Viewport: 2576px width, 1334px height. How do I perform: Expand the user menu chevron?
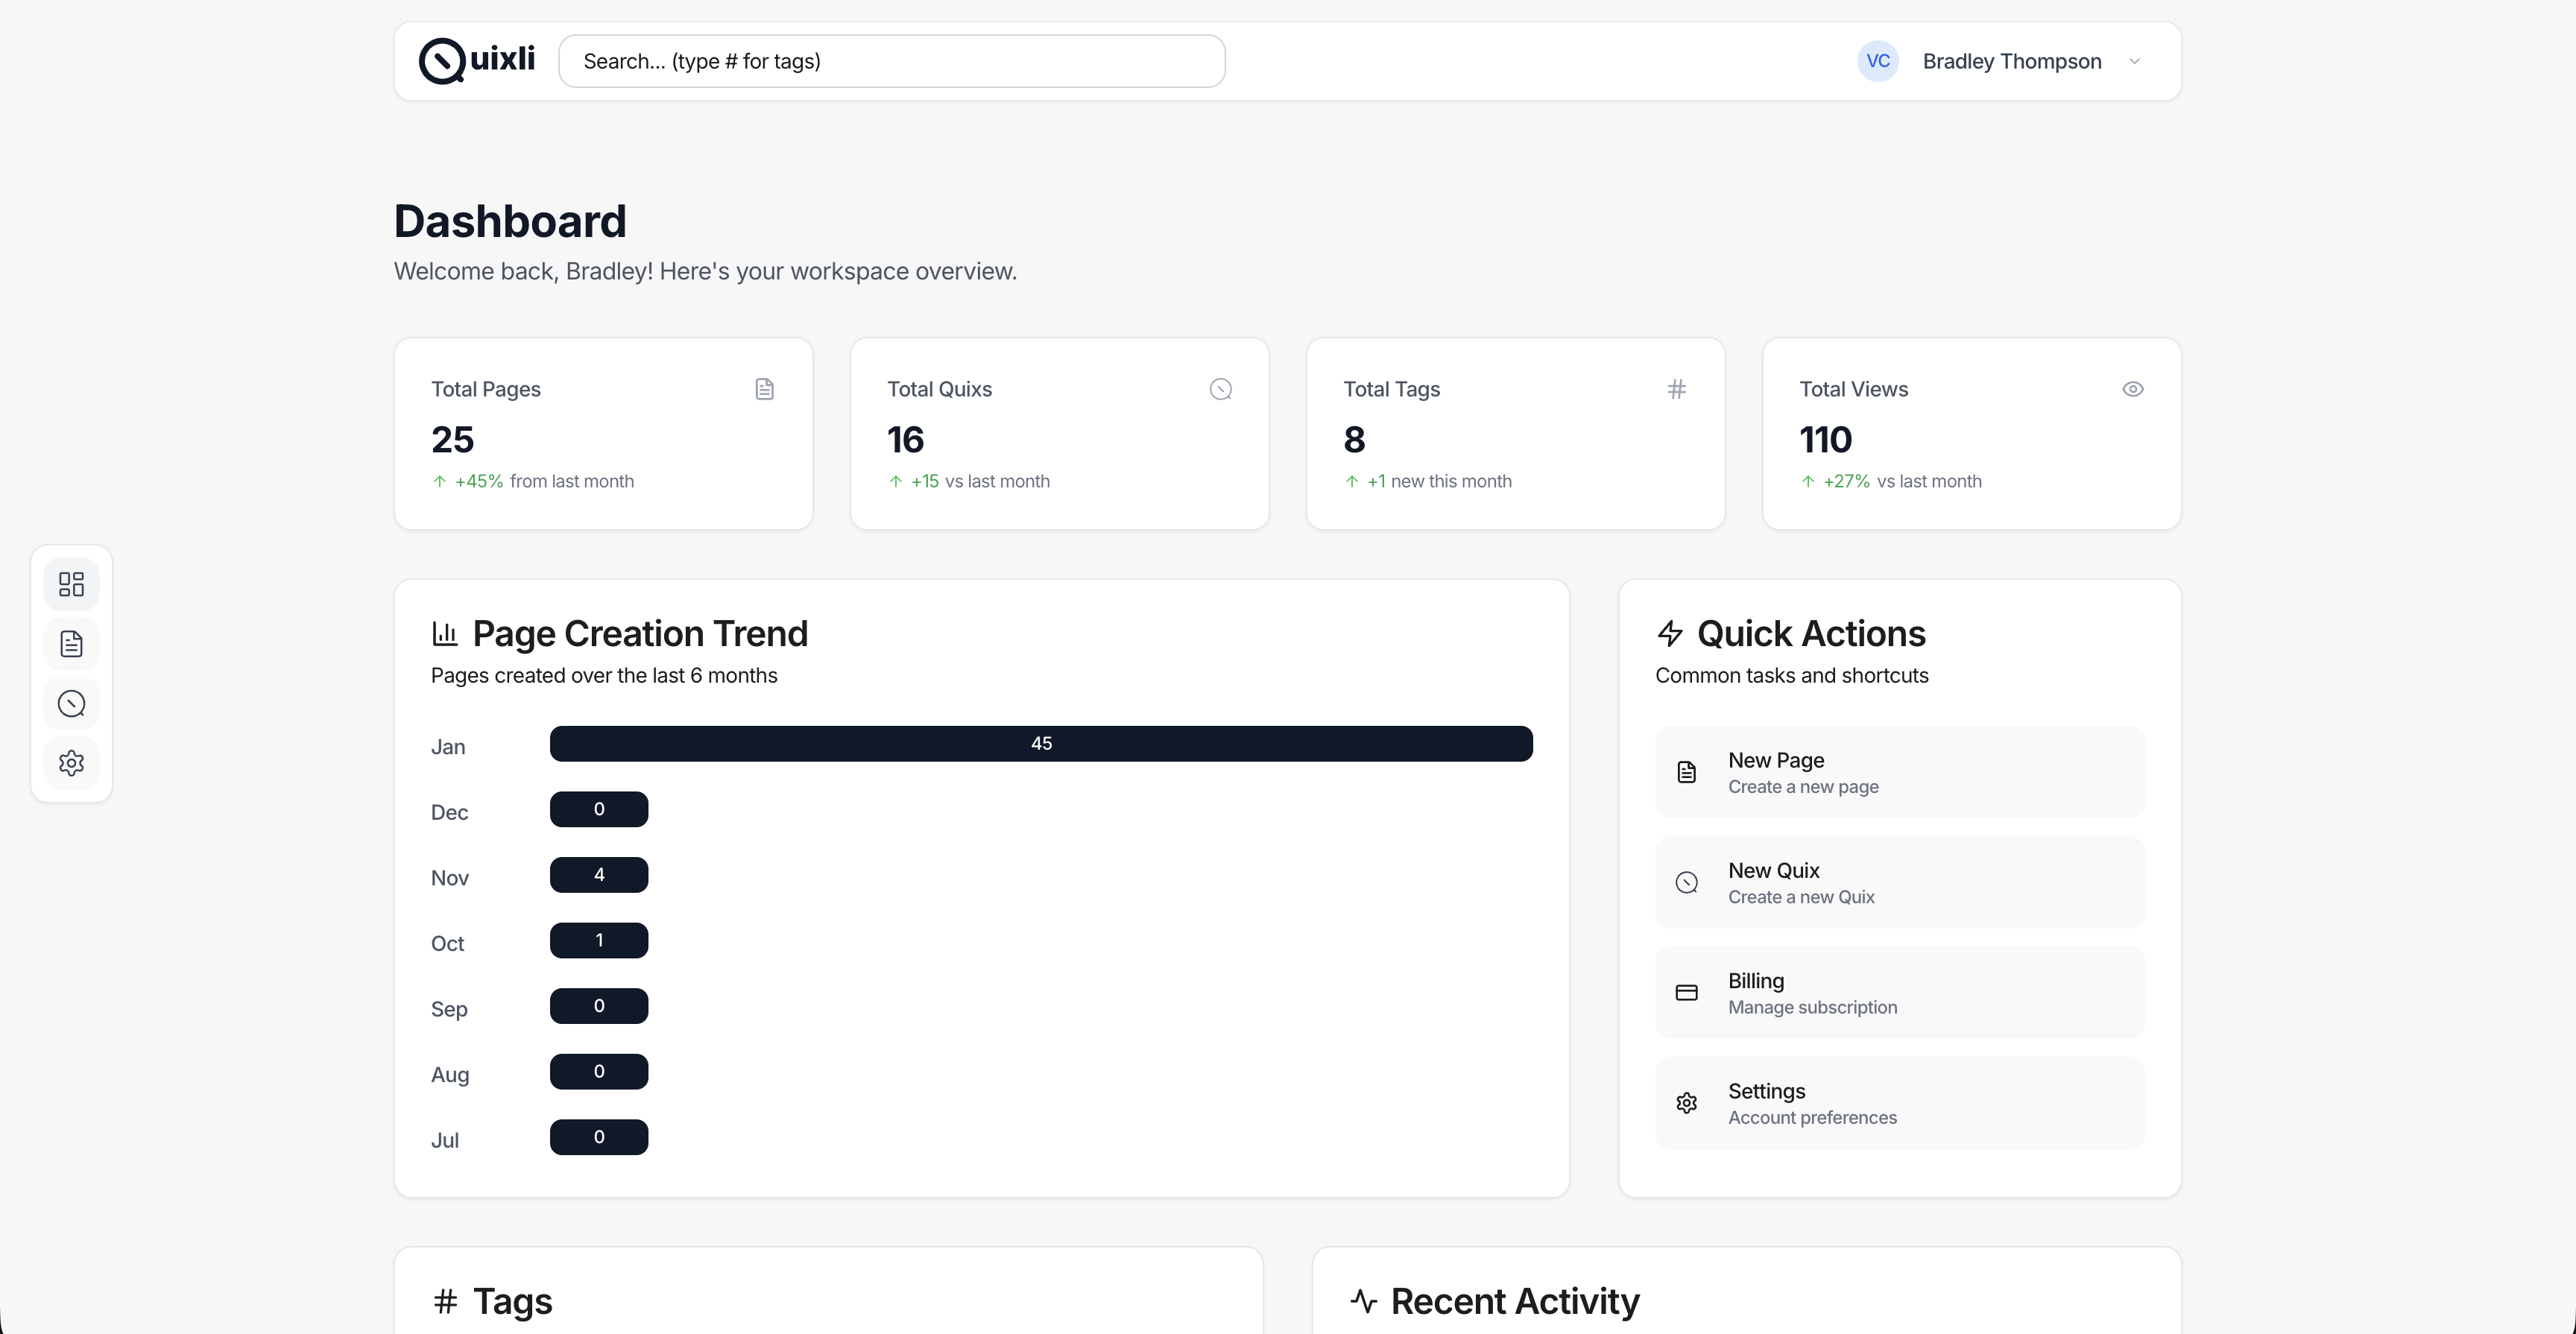(2134, 61)
